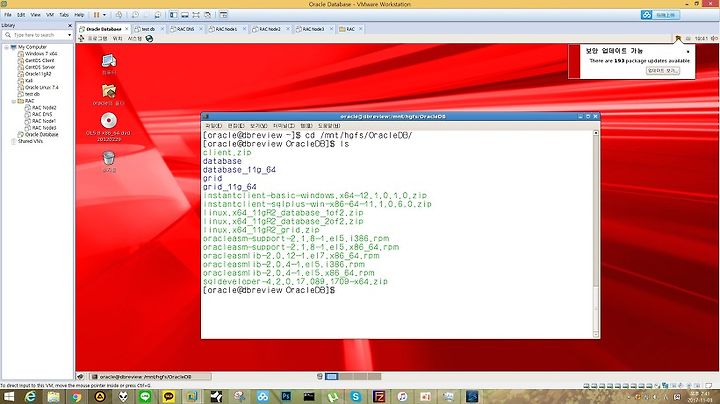The width and height of the screenshot is (720, 404).
Task: Open the guest Places menu in GNOME panel
Action: (x=118, y=39)
